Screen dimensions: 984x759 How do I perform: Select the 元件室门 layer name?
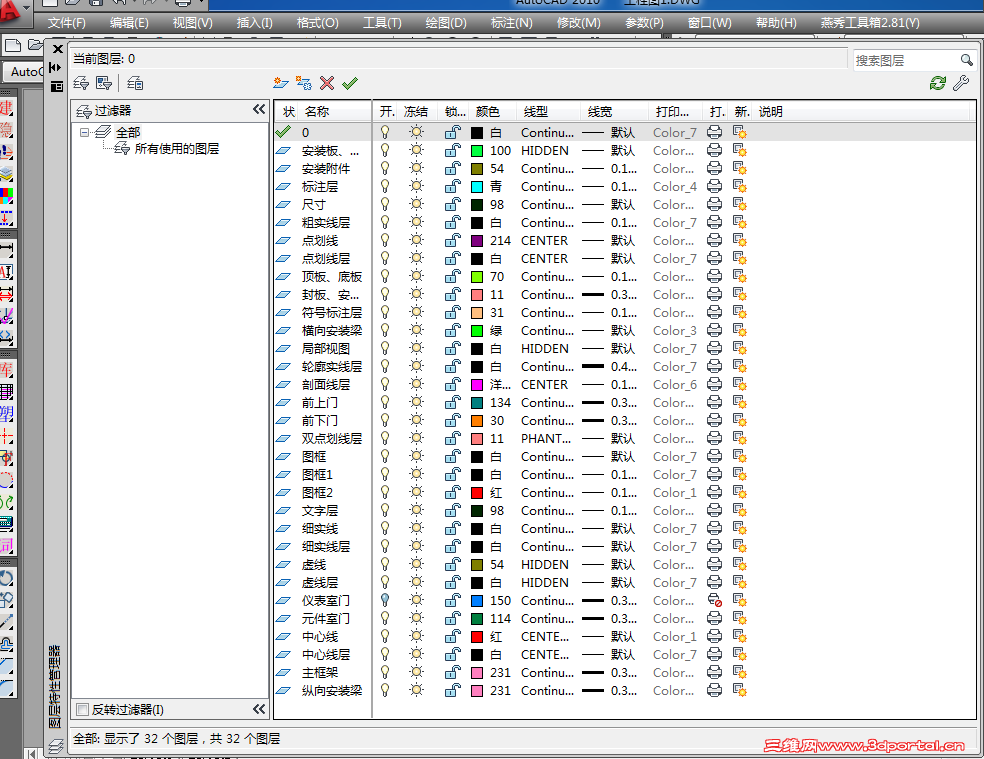click(x=326, y=618)
